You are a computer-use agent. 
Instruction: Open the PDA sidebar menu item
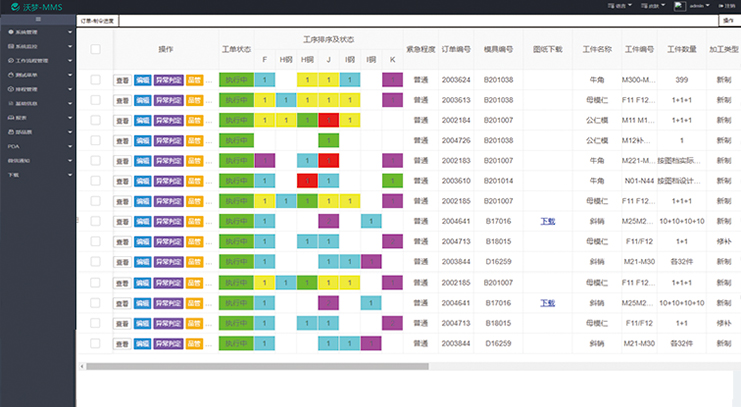(14, 146)
